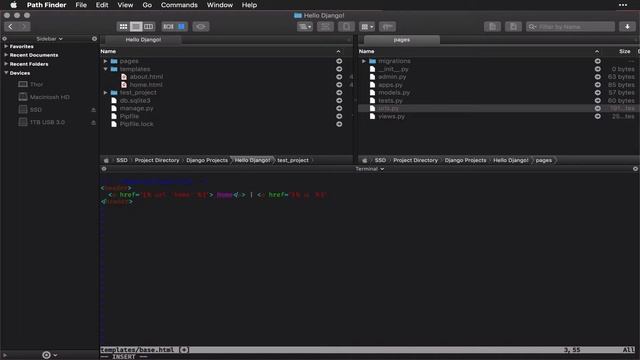Screen dimensions: 640x360
Task: Collapse the Devices sidebar section
Action: (6, 73)
